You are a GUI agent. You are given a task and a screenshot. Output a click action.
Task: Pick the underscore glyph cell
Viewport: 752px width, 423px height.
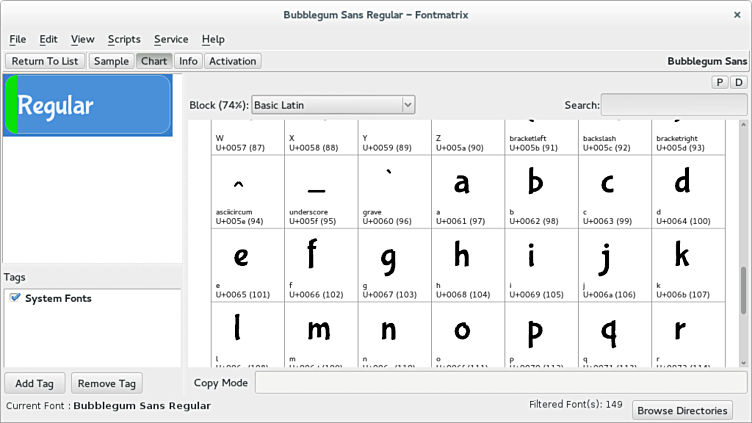click(x=321, y=192)
